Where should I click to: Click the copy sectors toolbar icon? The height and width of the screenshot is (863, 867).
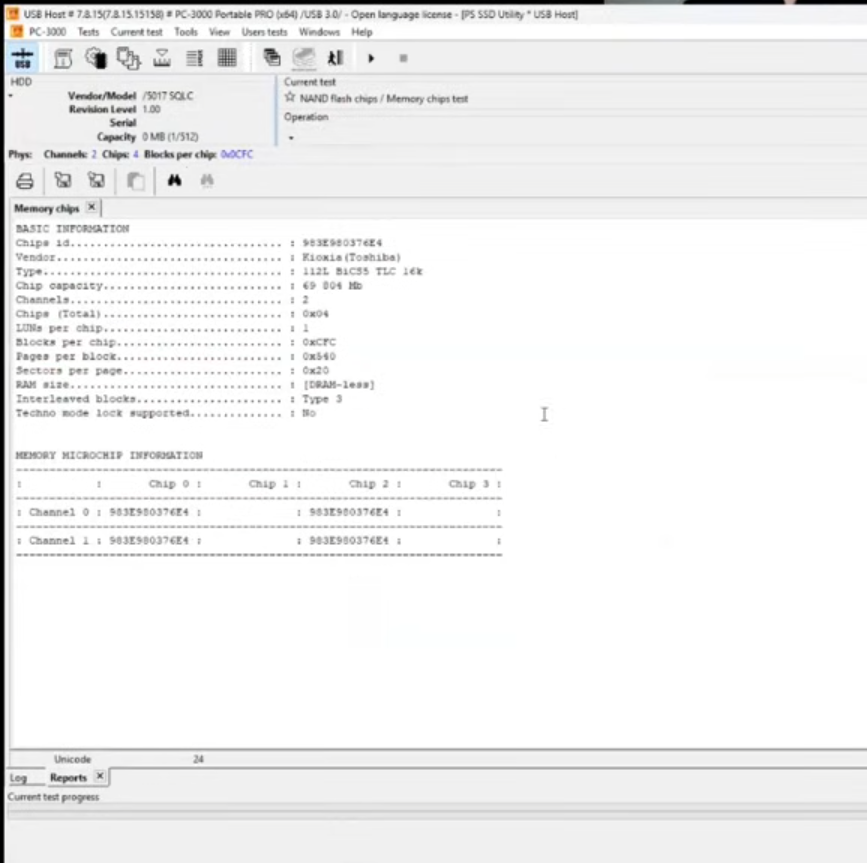pyautogui.click(x=128, y=58)
